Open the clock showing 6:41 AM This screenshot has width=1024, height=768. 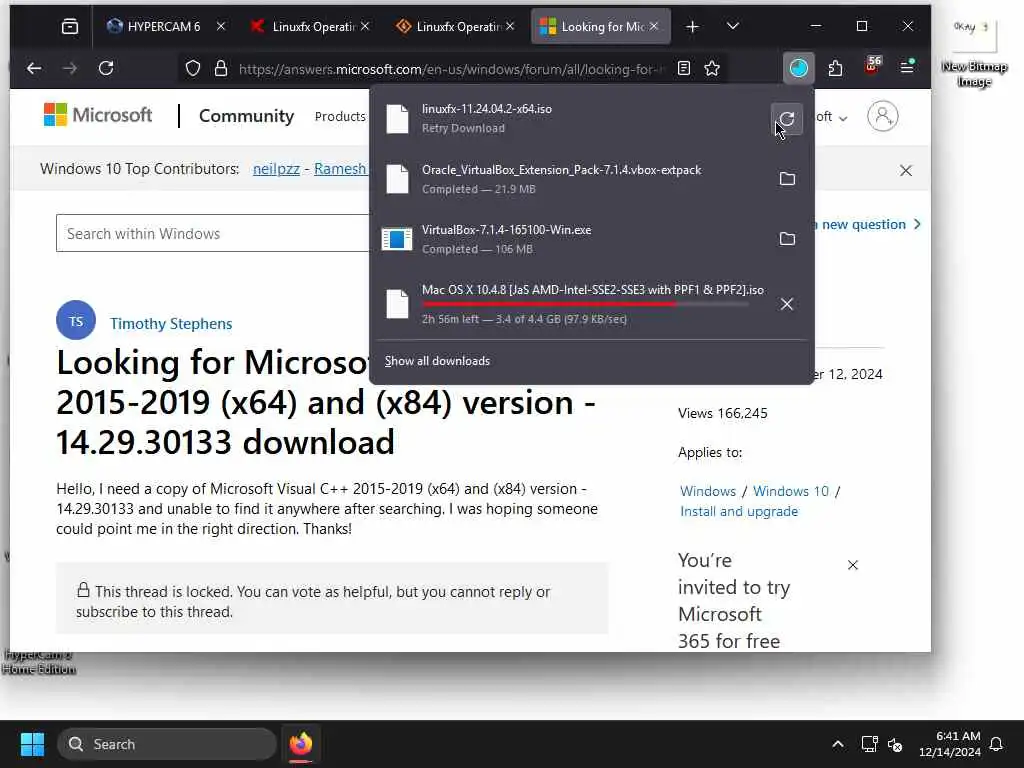pos(950,744)
